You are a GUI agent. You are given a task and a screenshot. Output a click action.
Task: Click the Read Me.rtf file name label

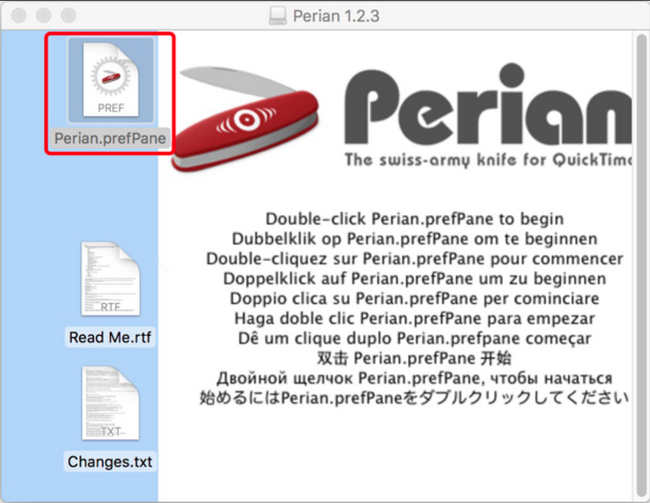(110, 337)
